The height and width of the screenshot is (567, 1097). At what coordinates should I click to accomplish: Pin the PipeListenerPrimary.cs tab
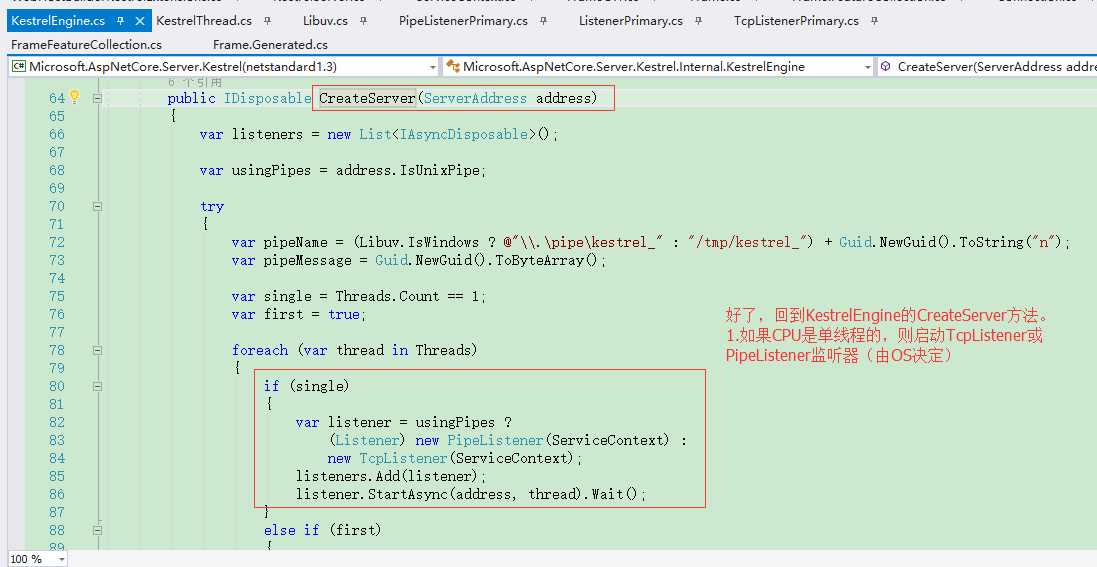click(x=544, y=21)
